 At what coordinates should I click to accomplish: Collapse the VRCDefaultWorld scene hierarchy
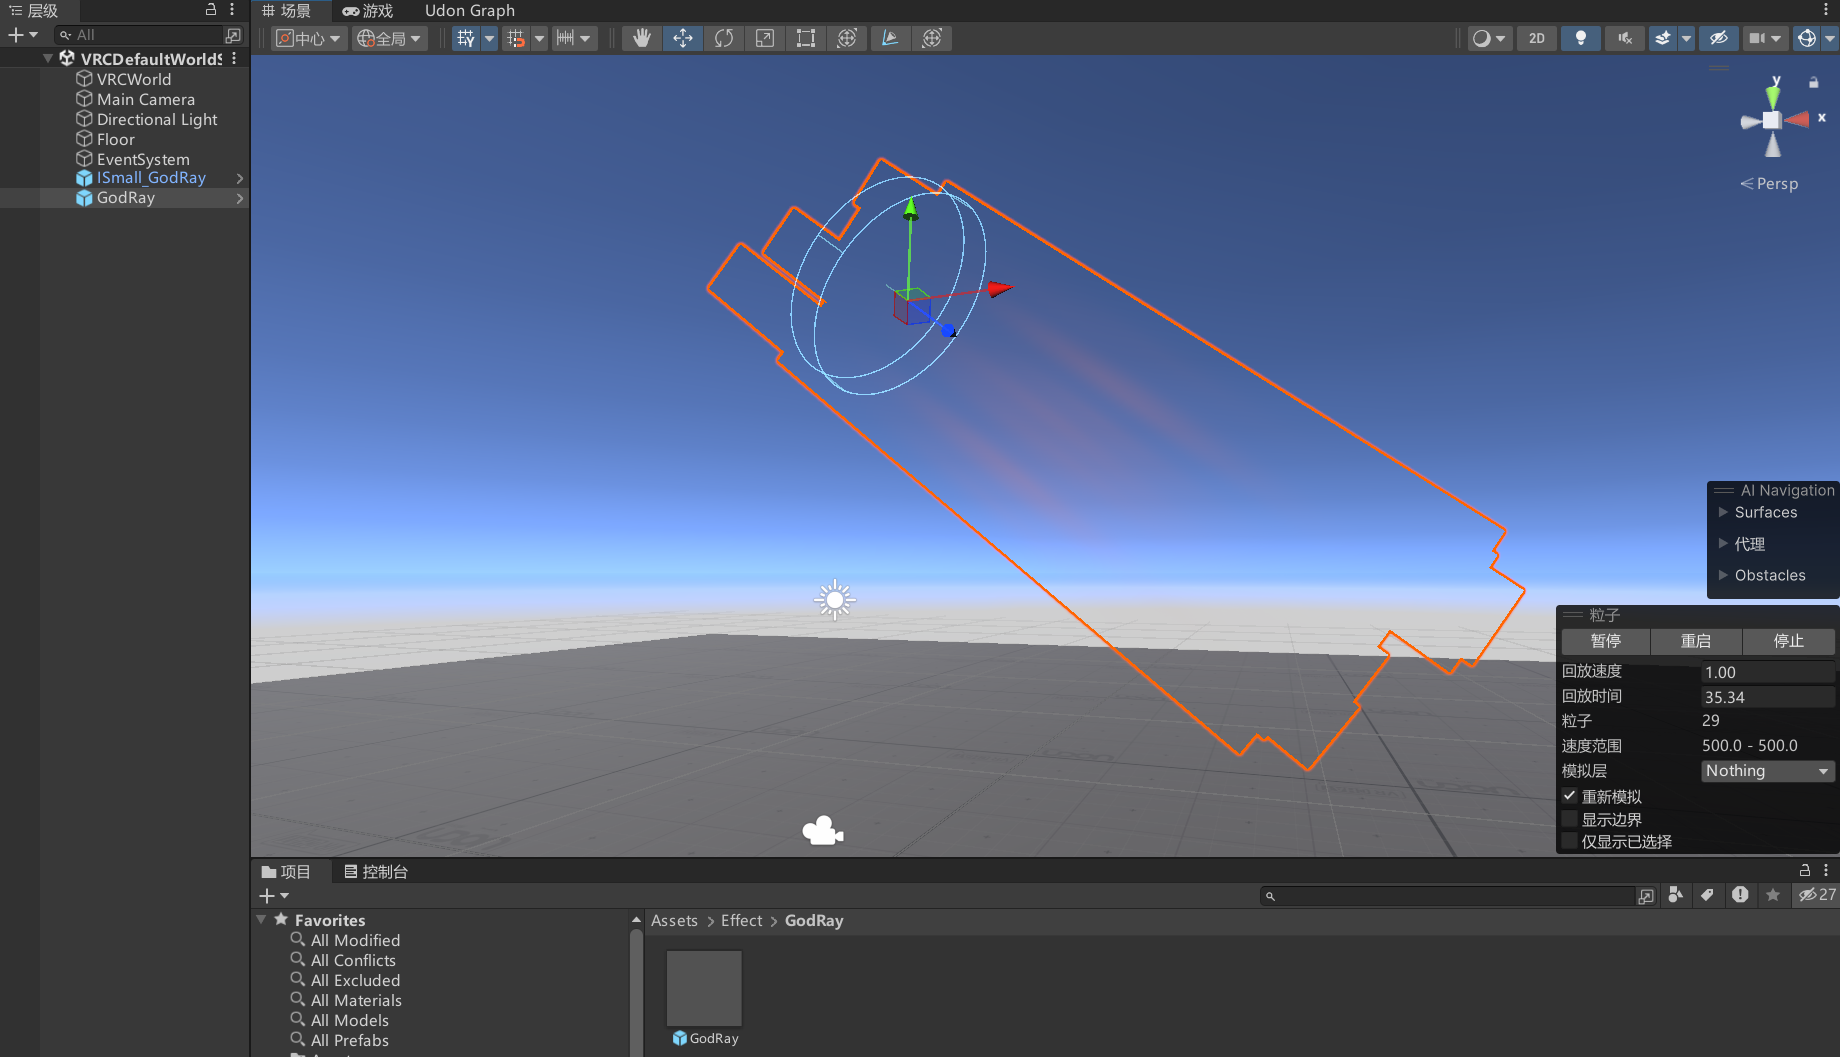pos(48,59)
